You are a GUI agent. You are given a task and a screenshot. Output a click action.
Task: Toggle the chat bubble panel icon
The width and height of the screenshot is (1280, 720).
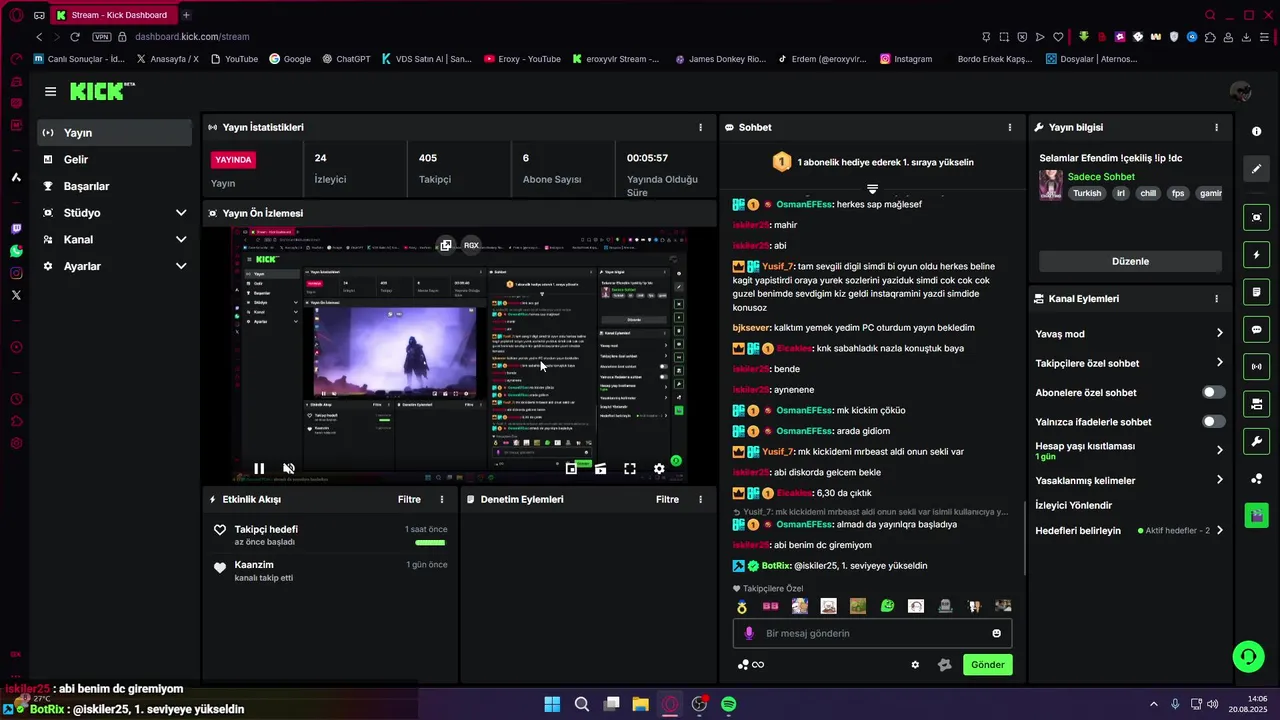pos(1256,329)
